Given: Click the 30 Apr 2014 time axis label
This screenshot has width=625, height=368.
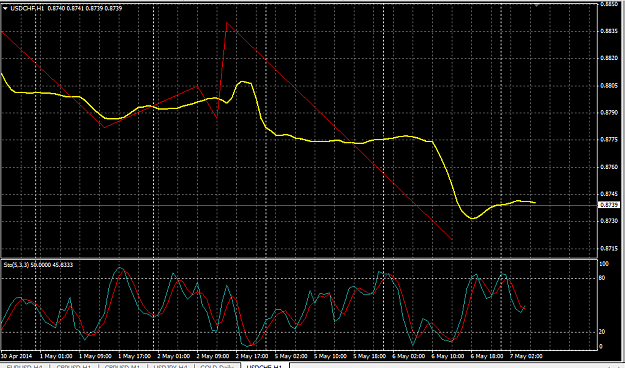Looking at the screenshot, I should tap(16, 356).
